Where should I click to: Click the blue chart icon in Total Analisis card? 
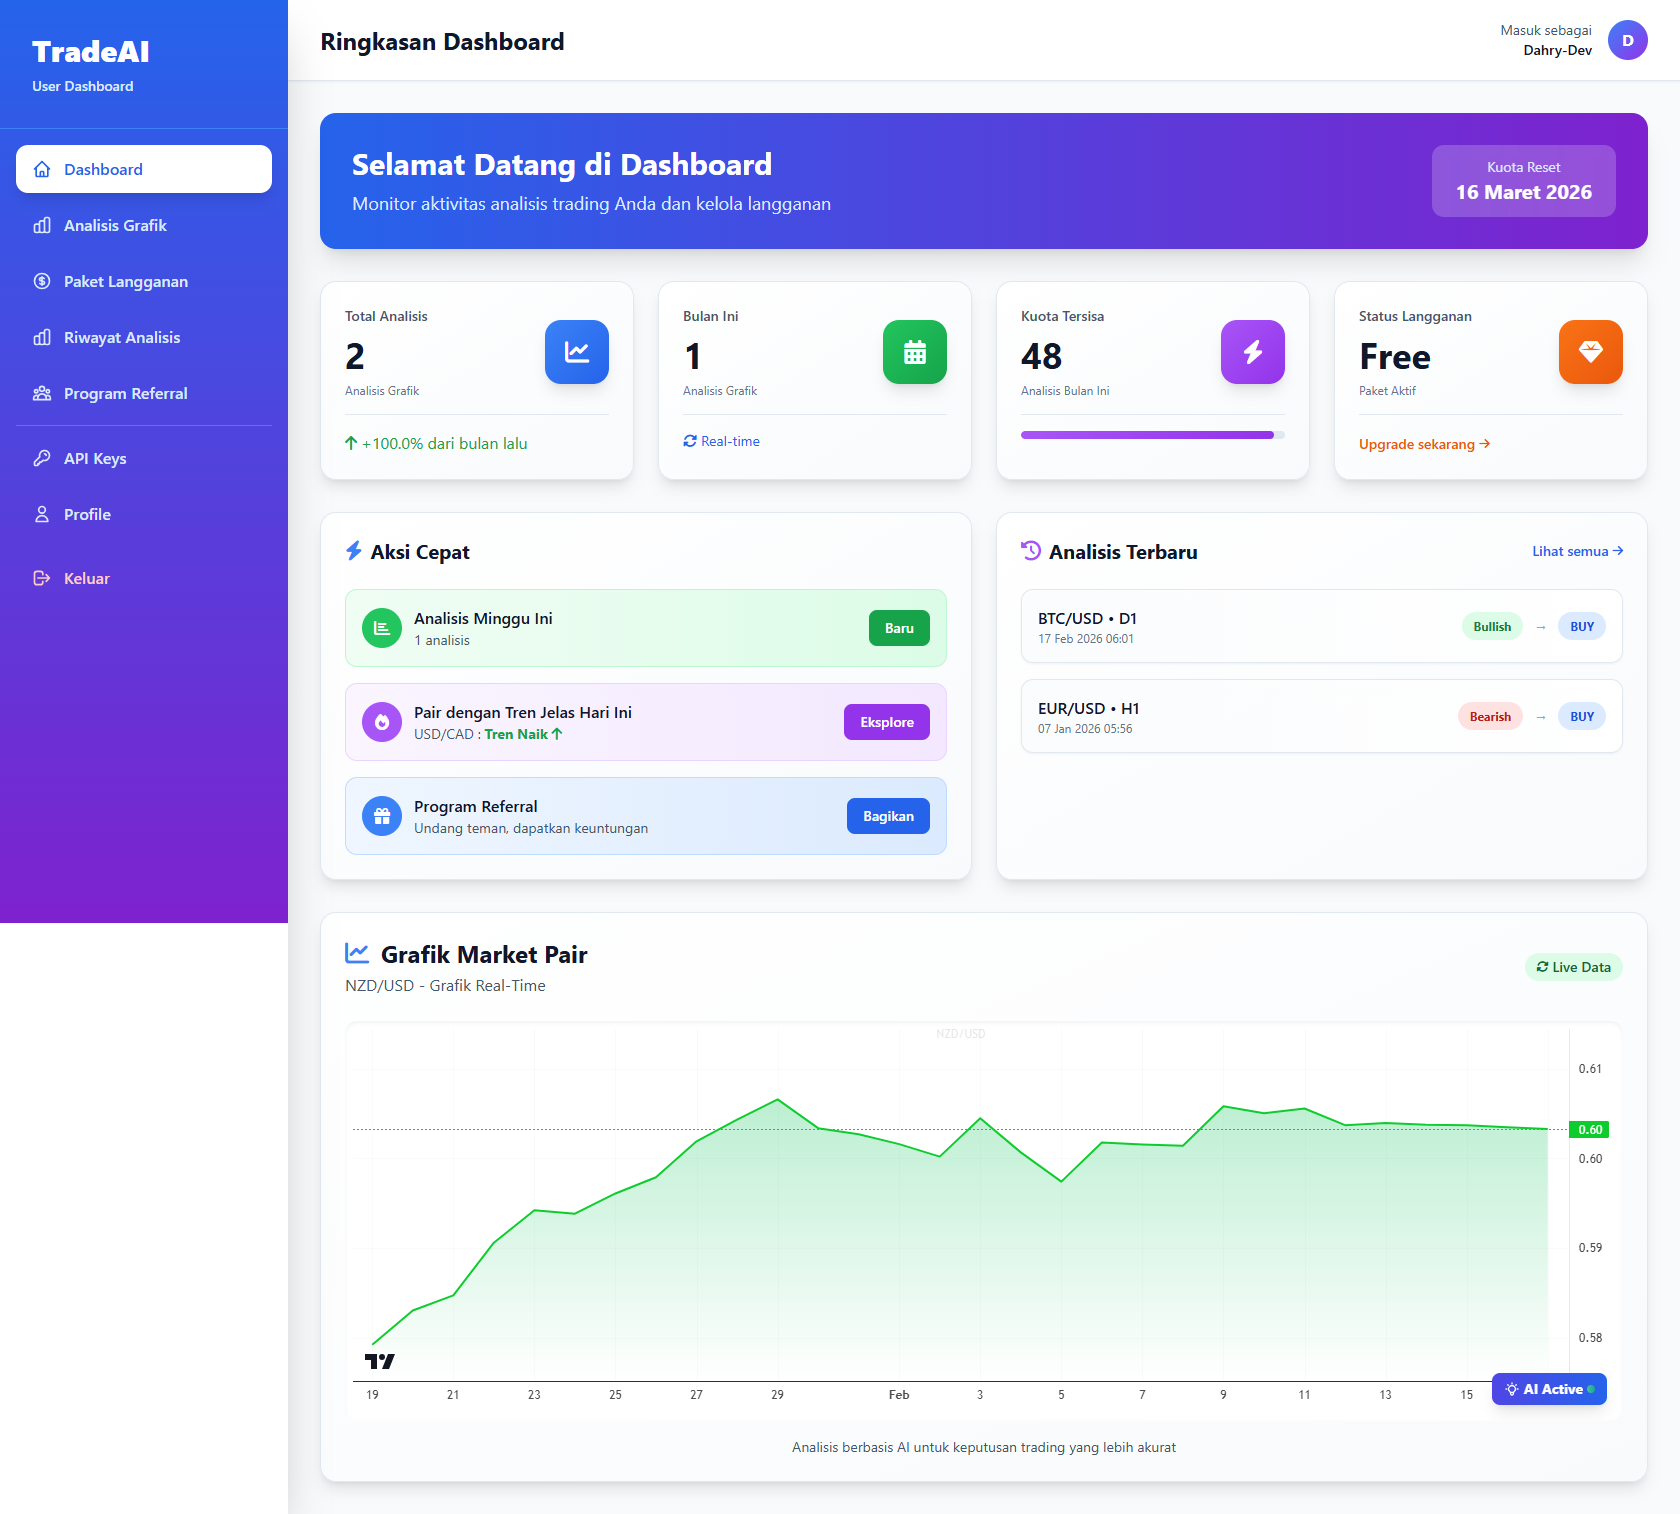click(x=576, y=352)
